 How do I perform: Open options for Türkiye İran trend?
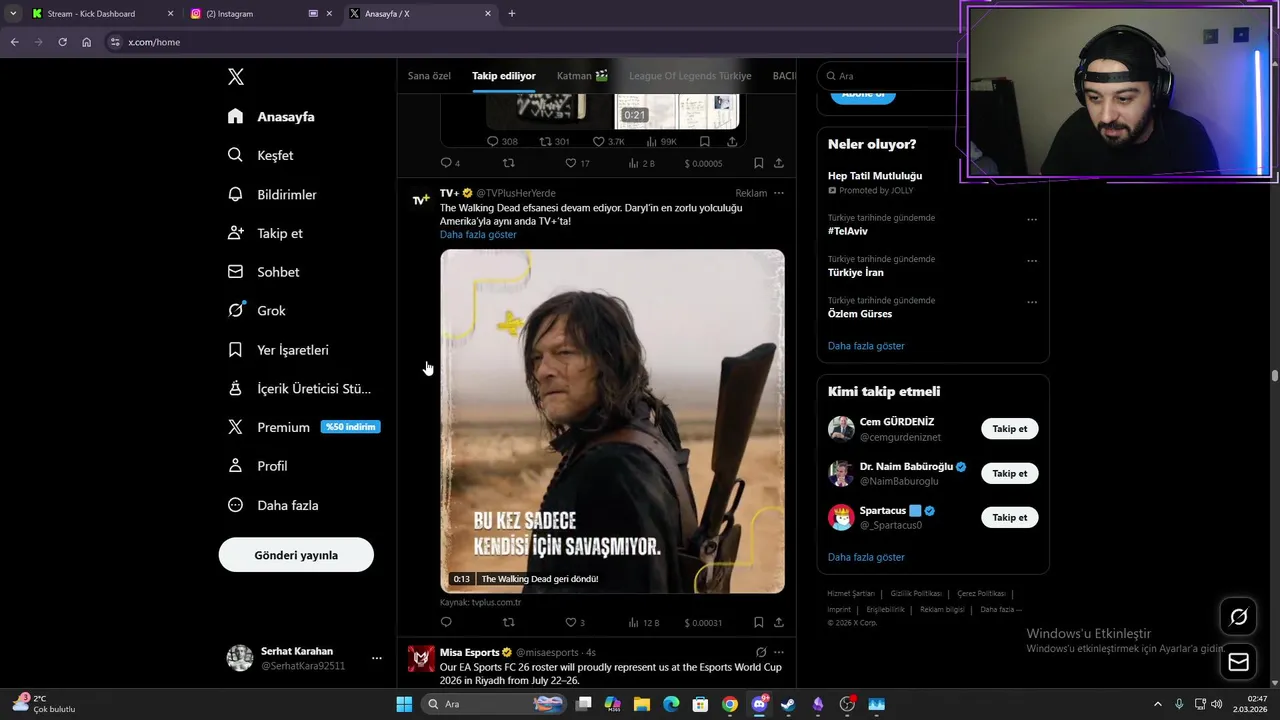click(x=1032, y=260)
